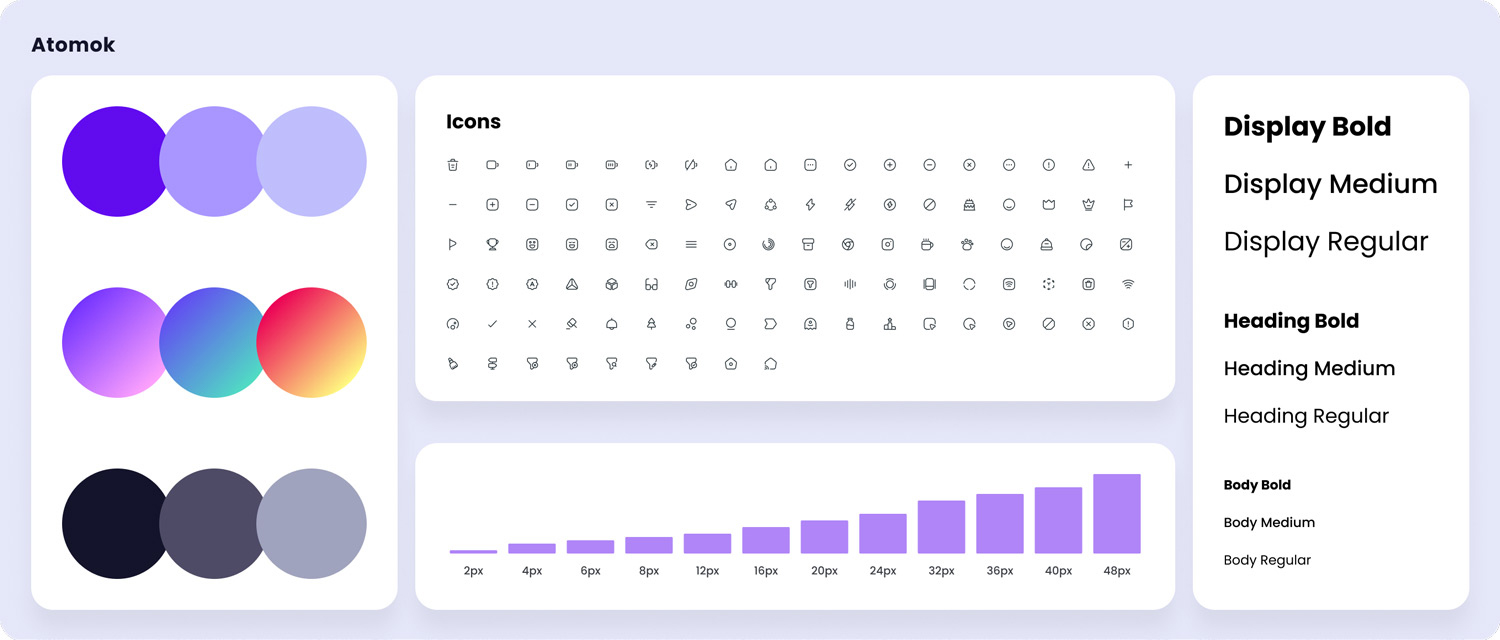Click the pine tree icon

pos(651,324)
